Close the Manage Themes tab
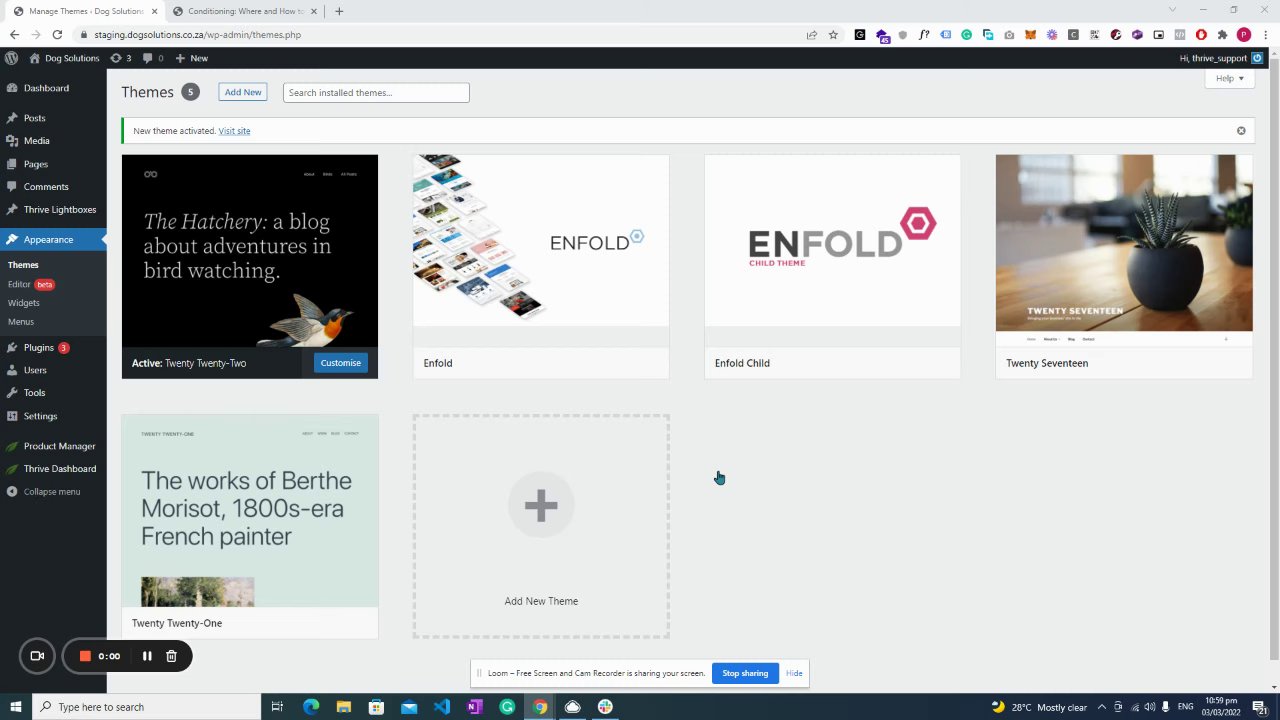Image resolution: width=1280 pixels, height=720 pixels. point(155,11)
